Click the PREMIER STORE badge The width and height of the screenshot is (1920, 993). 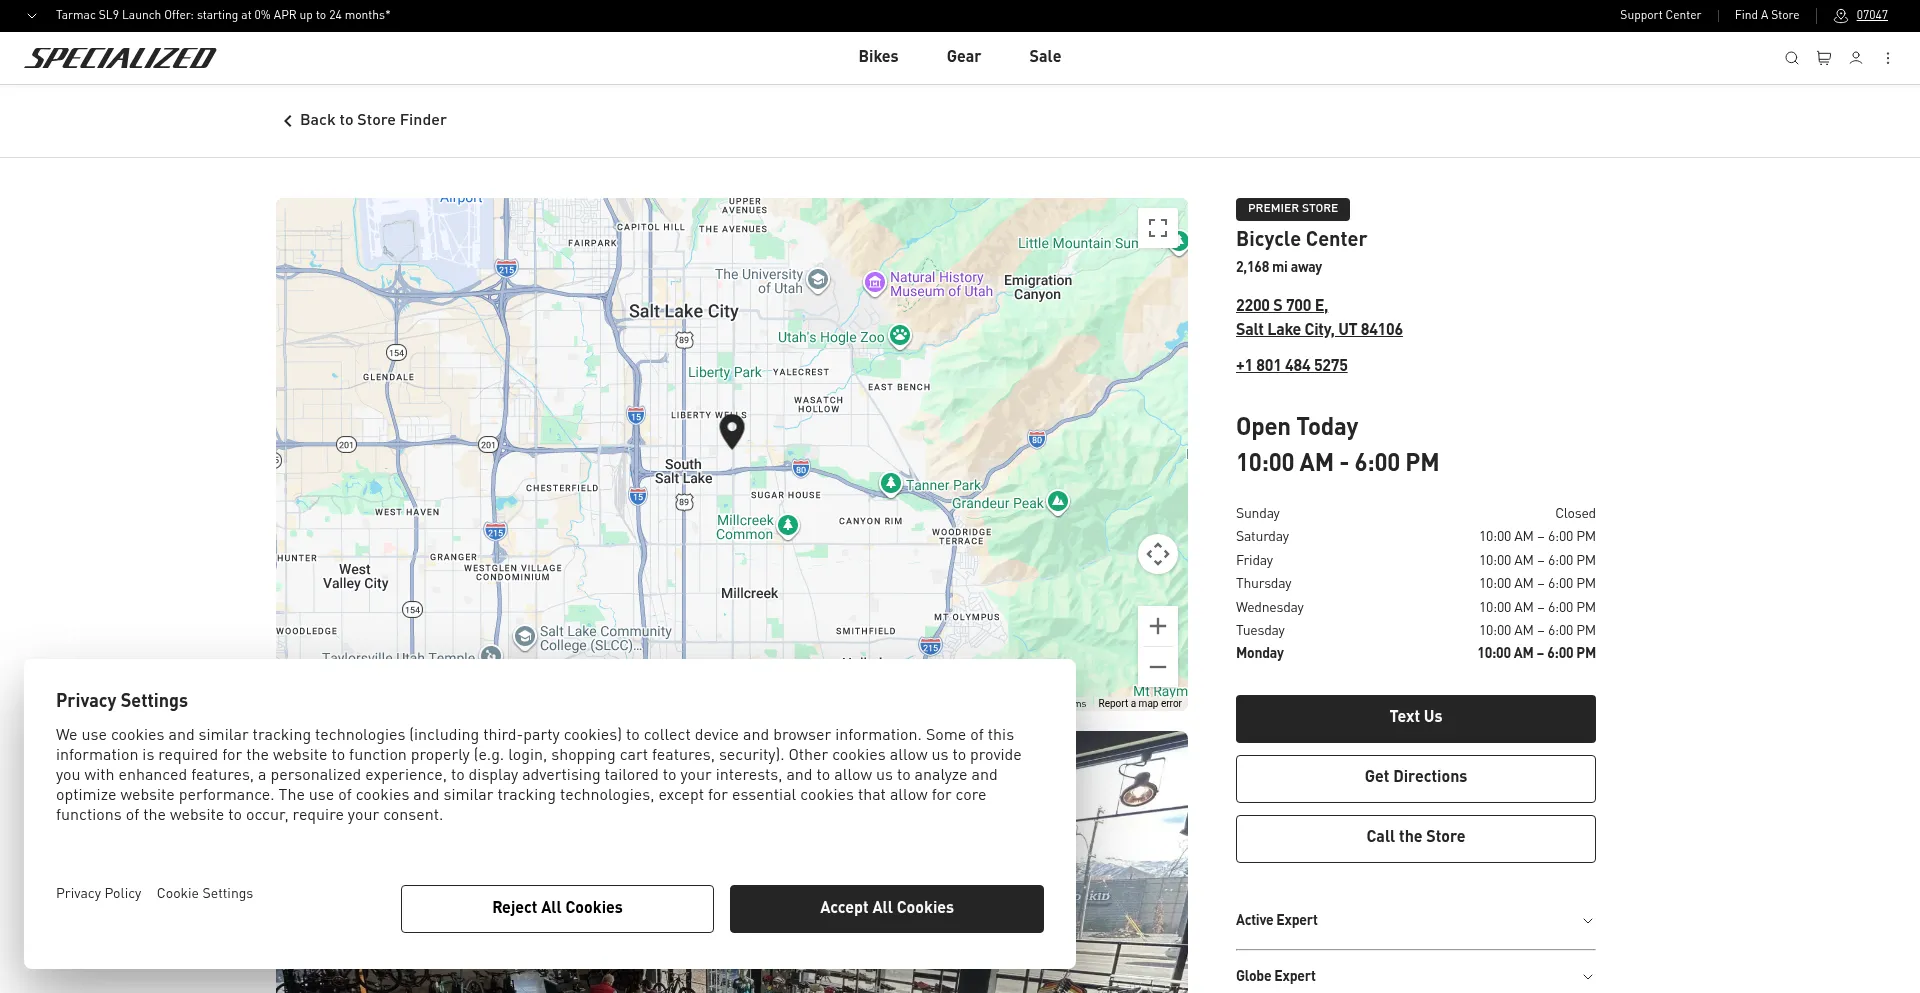(x=1293, y=209)
